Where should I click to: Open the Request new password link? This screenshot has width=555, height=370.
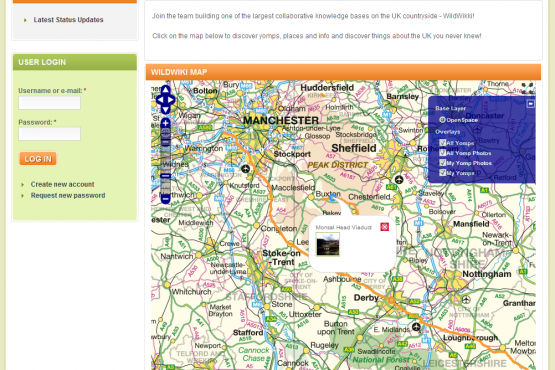tap(68, 195)
